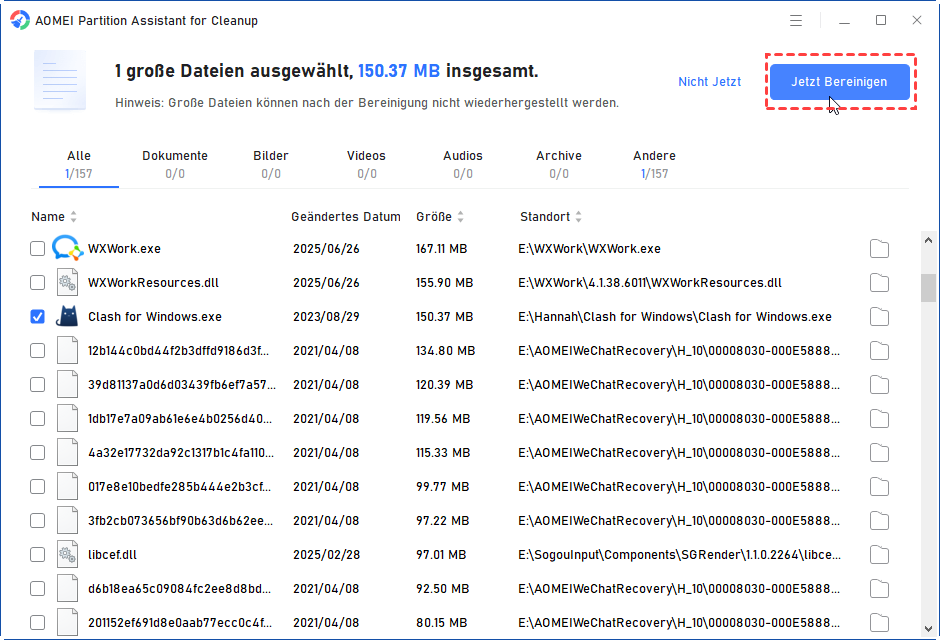Click file icon of 39d81137a0d6d03439fb6ef7a57
The height and width of the screenshot is (640, 940).
(x=67, y=384)
